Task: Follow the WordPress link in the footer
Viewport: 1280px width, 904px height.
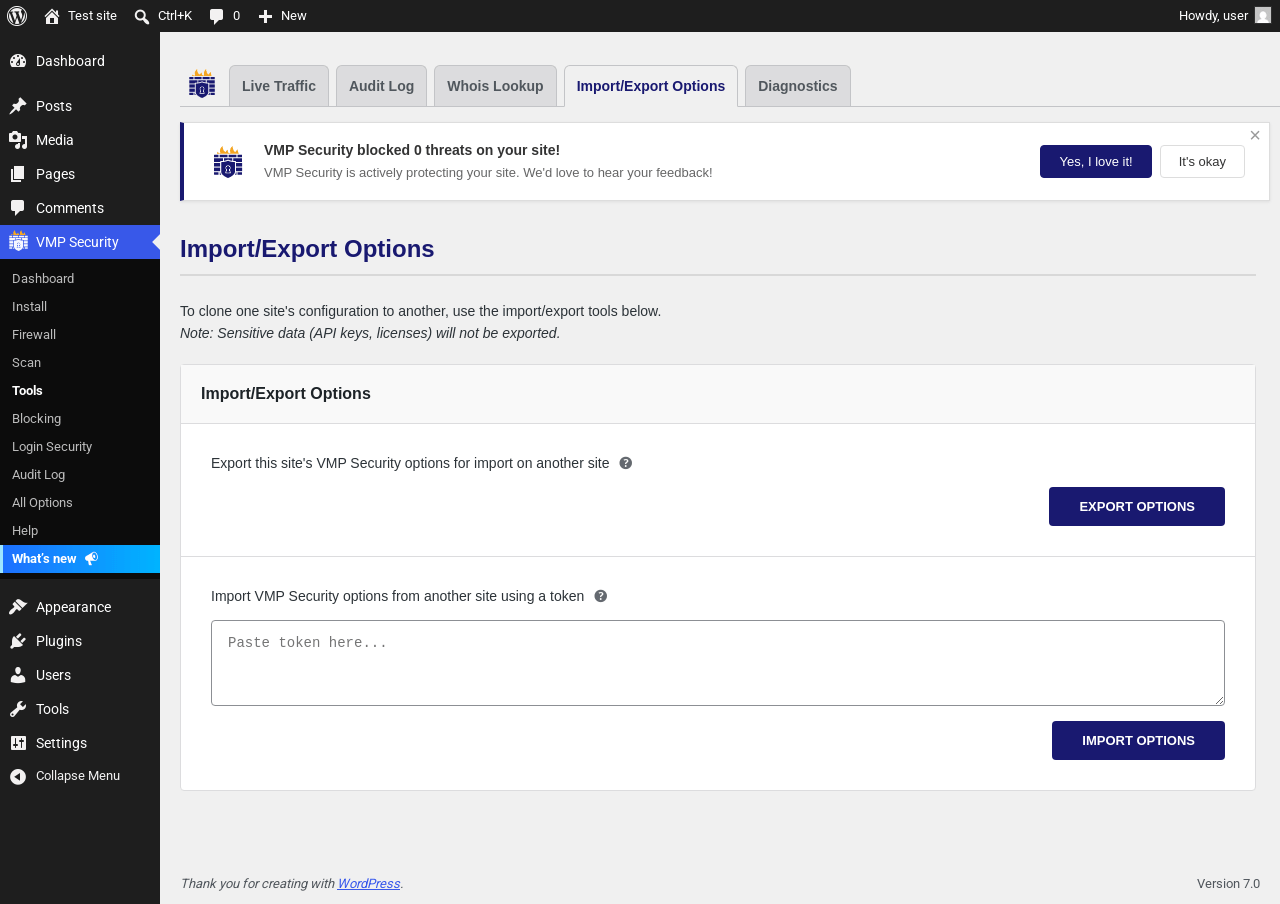Action: (x=369, y=883)
